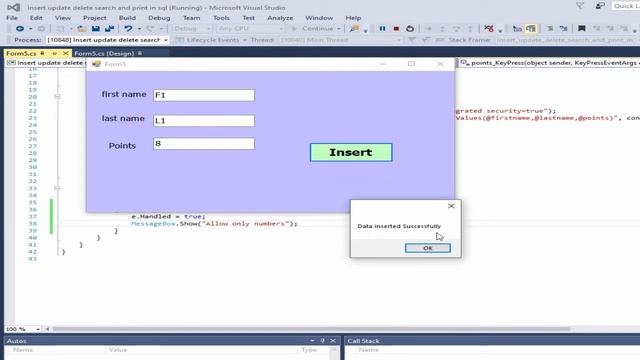Click the last name text field
The height and width of the screenshot is (360, 640).
(204, 120)
